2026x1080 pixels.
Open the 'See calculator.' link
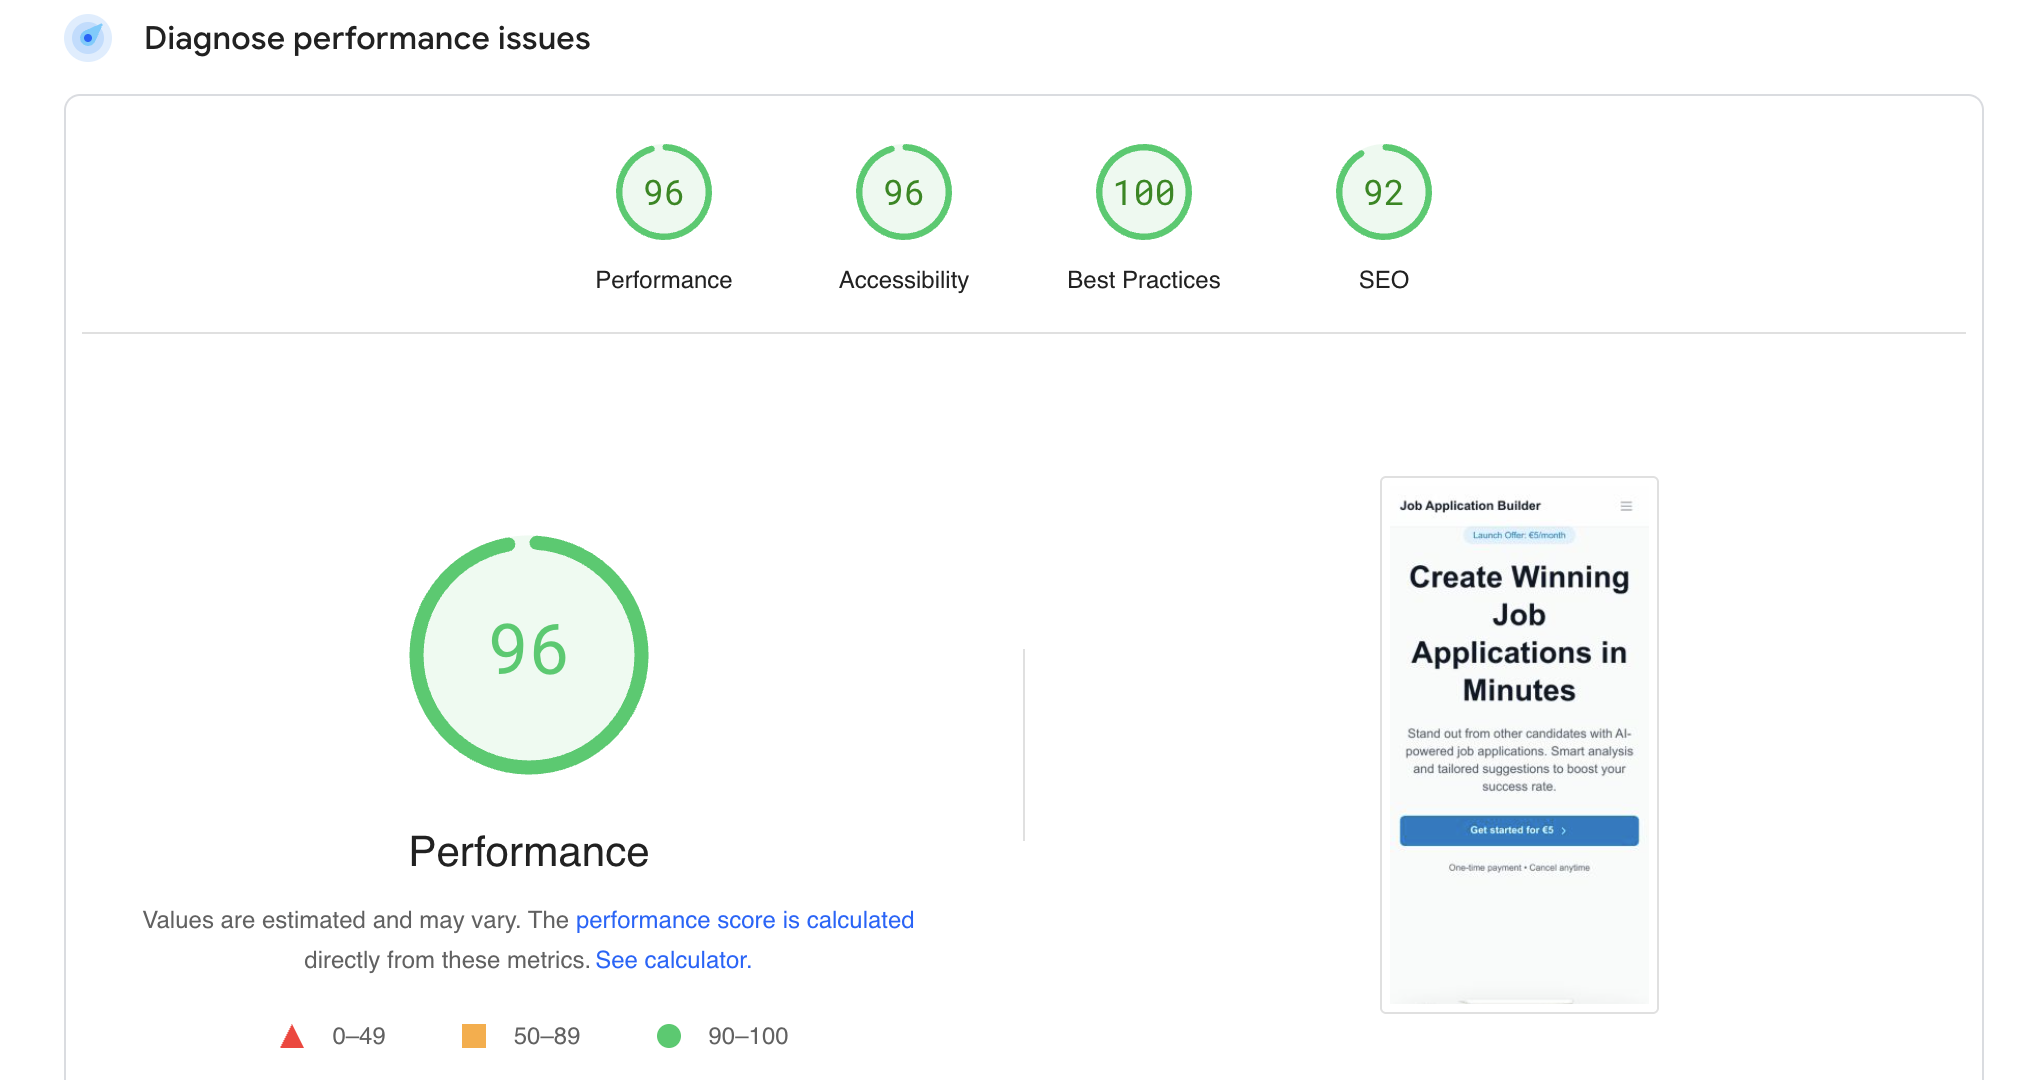pyautogui.click(x=673, y=960)
